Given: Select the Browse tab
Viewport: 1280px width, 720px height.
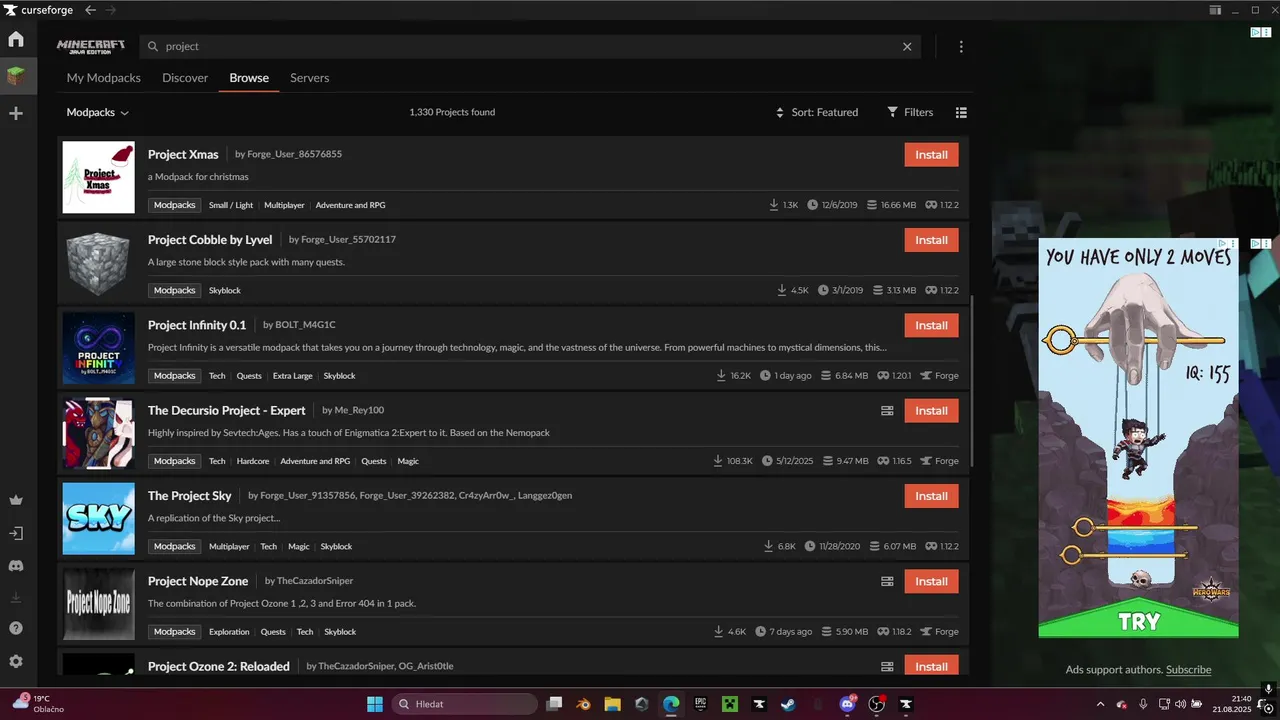Looking at the screenshot, I should [249, 78].
